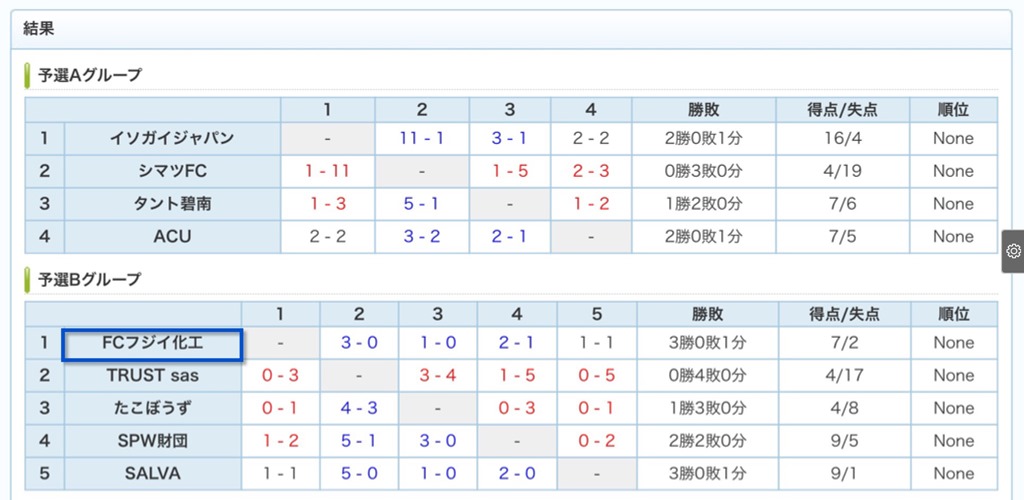Click the 勝敗 column header in Group A
The height and width of the screenshot is (500, 1024).
703,110
